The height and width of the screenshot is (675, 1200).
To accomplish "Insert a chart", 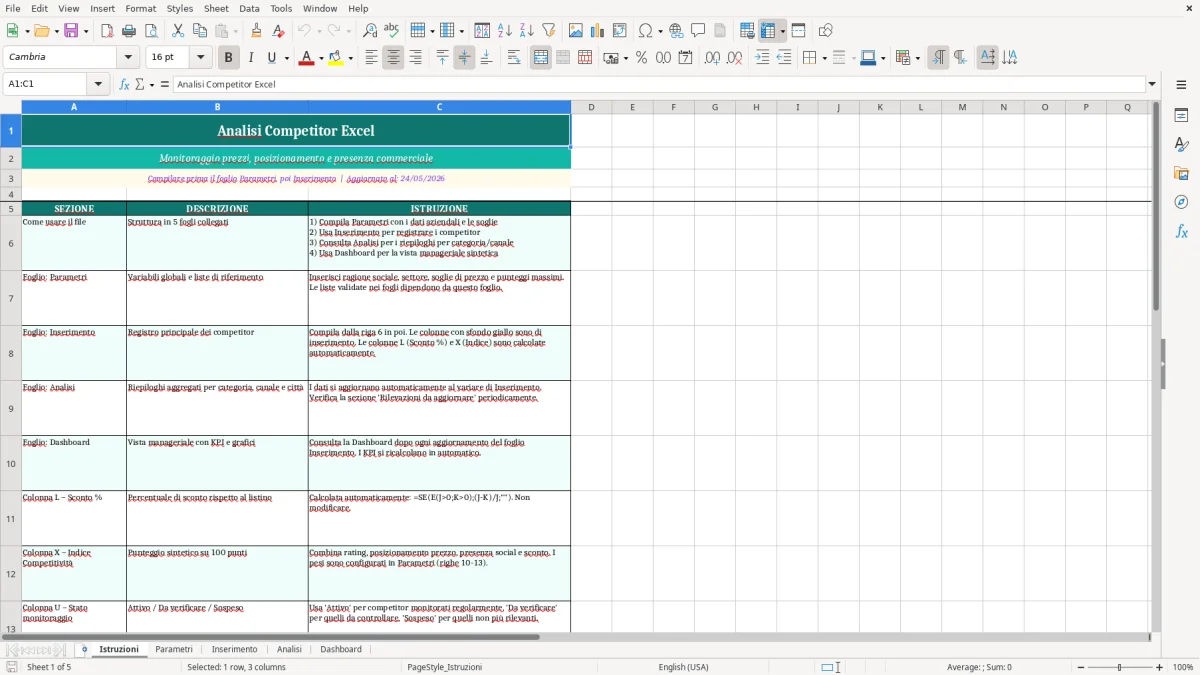I will click(x=598, y=31).
